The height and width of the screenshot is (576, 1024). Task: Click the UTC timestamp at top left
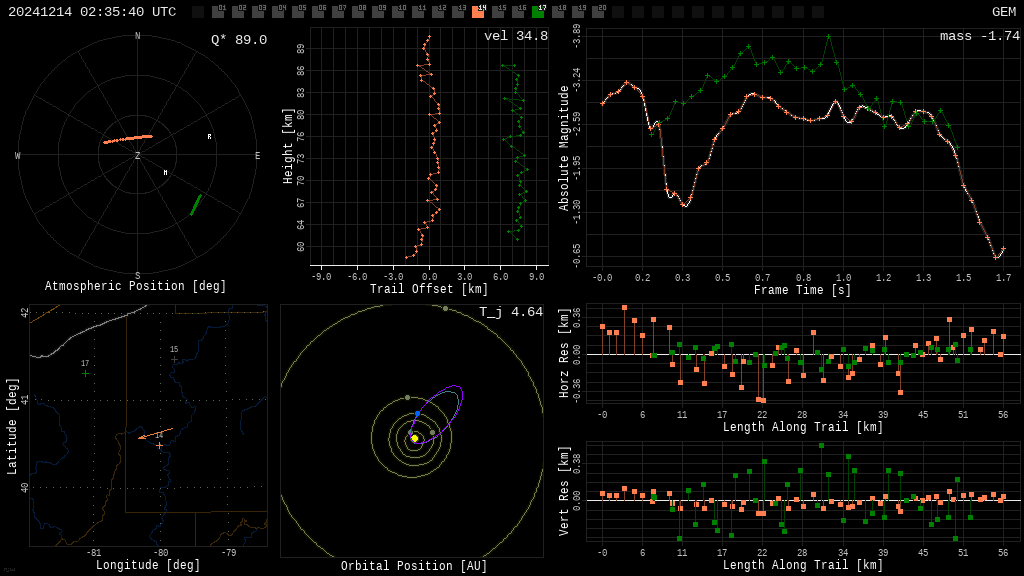[92, 12]
